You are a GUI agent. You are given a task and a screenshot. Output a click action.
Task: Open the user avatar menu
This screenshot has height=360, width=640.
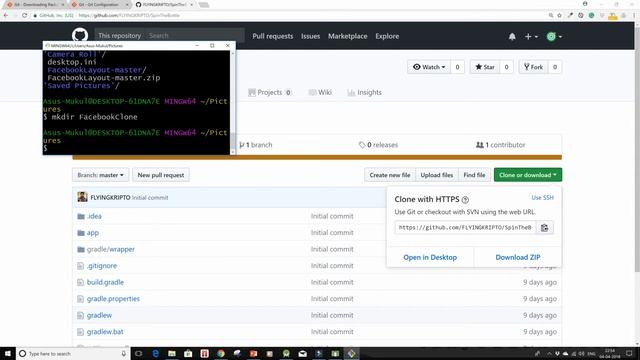point(554,37)
